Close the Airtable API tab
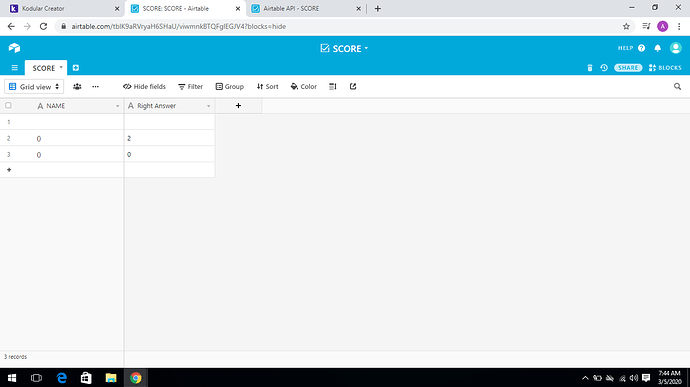 (x=358, y=8)
